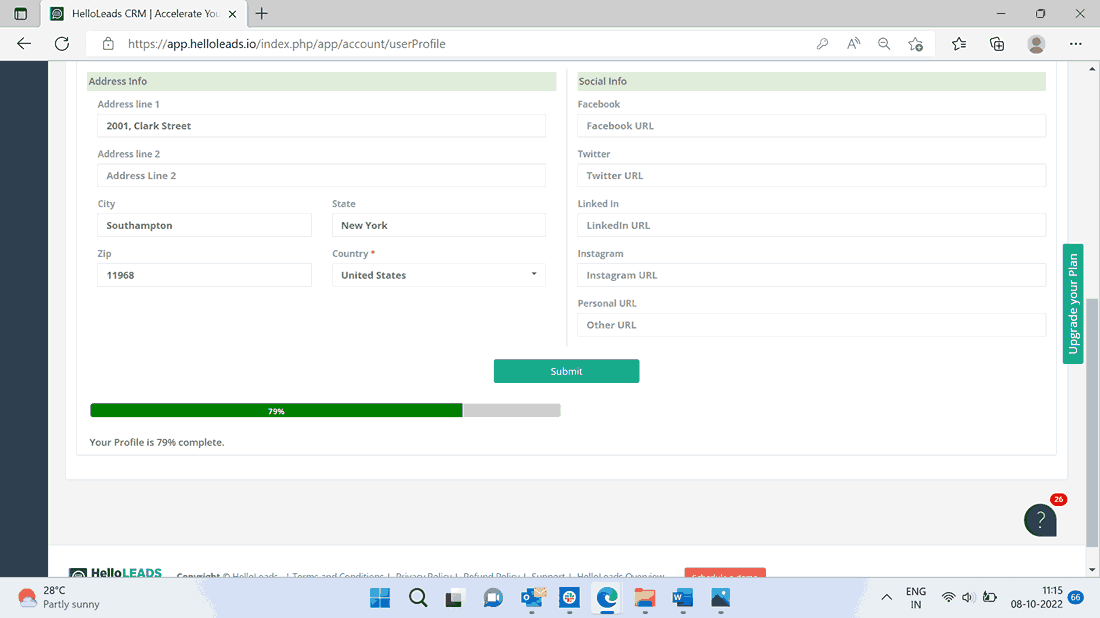
Task: Open the help question mark widget
Action: (x=1040, y=519)
